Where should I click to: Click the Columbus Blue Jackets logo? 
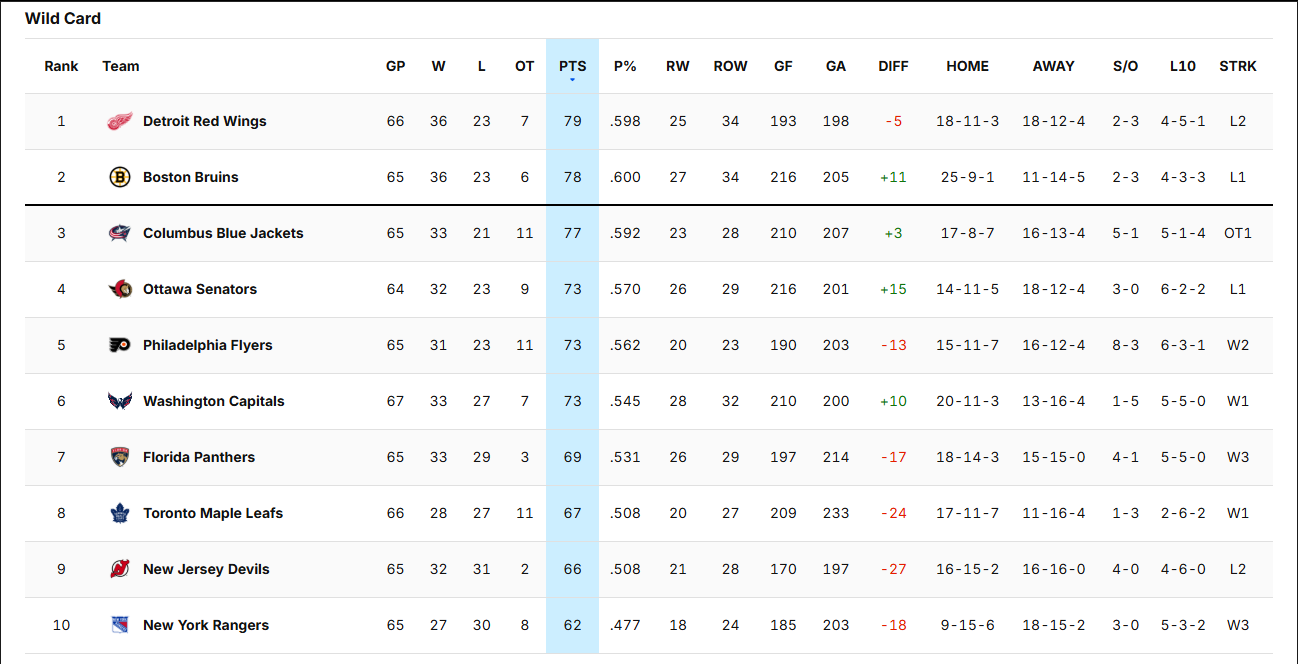120,233
